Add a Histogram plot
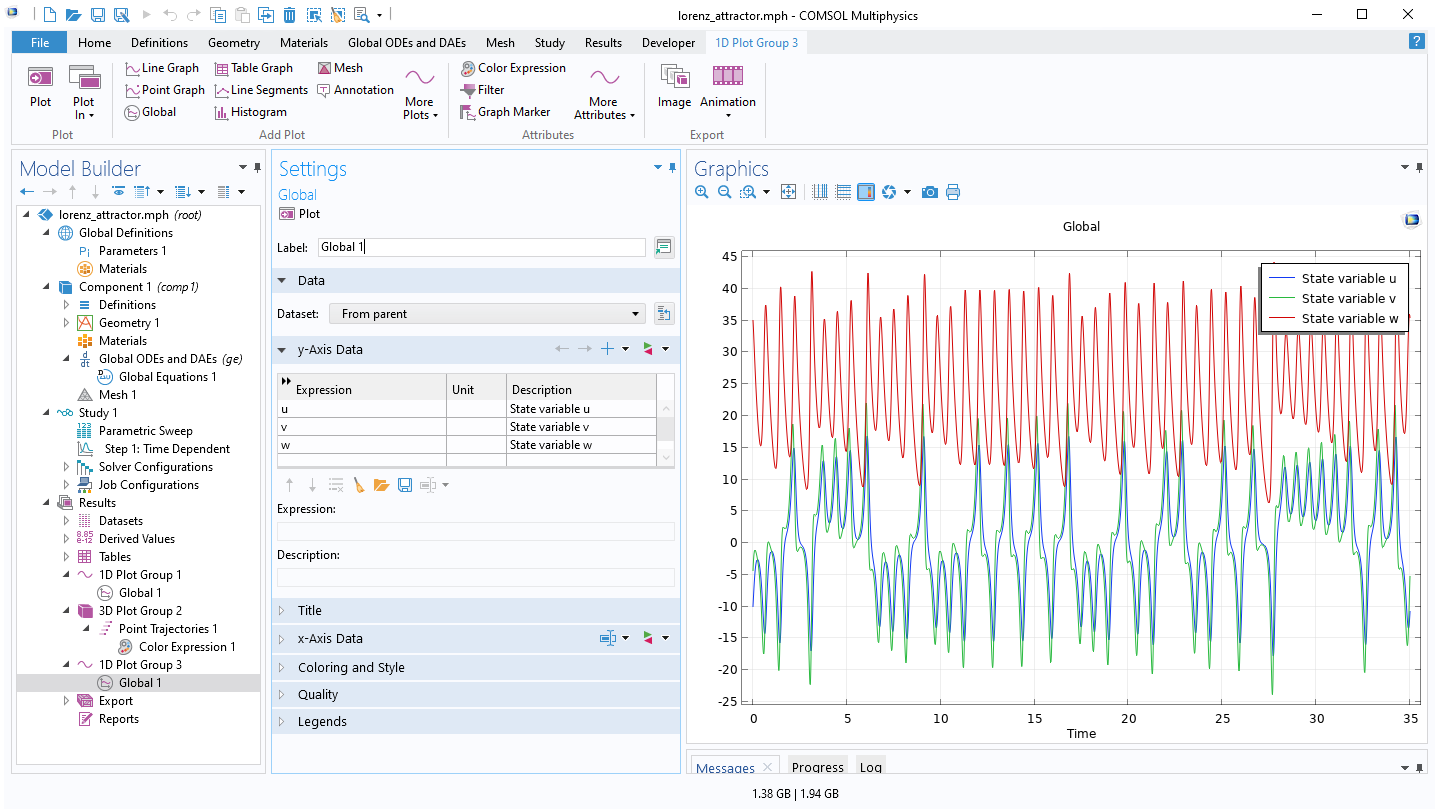This screenshot has width=1439, height=810. tap(250, 112)
